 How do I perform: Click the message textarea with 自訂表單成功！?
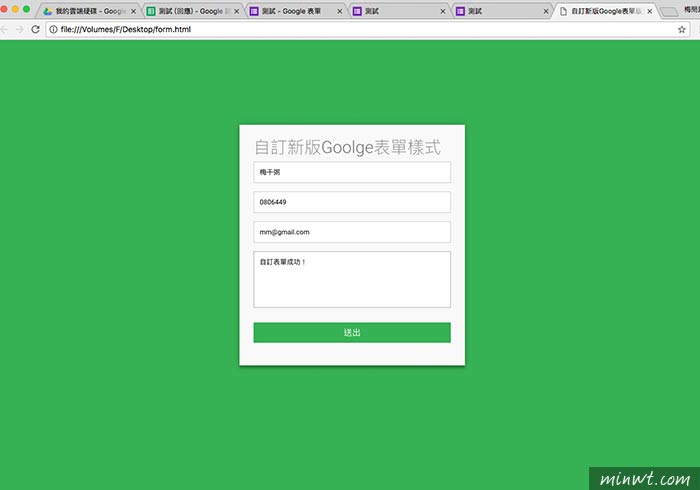[x=352, y=279]
